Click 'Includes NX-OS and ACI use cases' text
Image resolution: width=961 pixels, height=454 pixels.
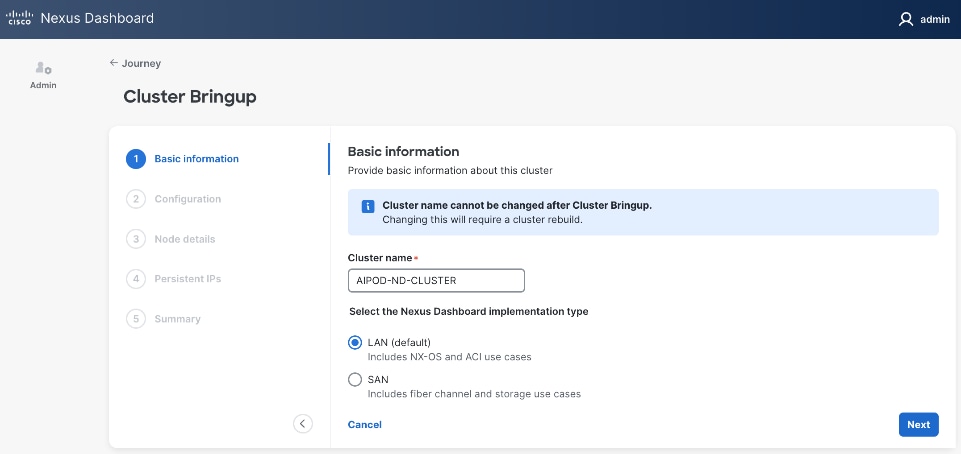(x=449, y=357)
